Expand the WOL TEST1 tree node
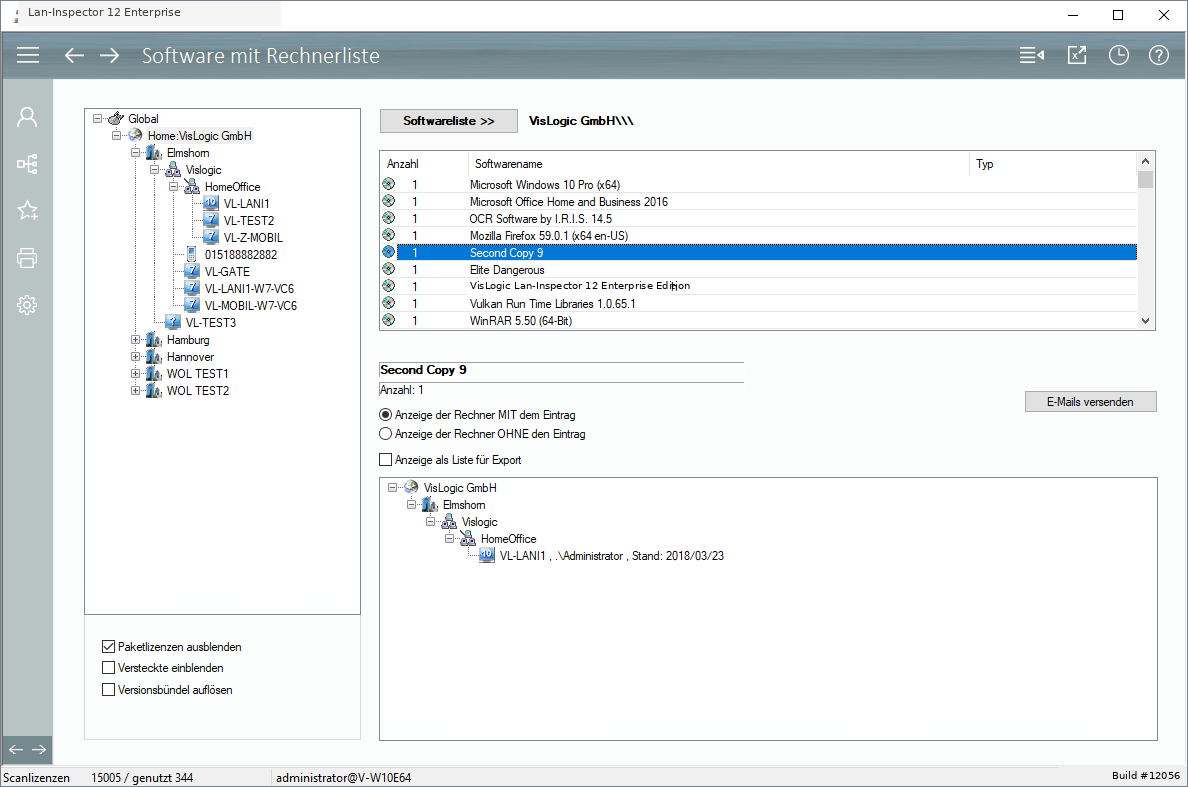This screenshot has width=1188, height=787. pyautogui.click(x=136, y=373)
